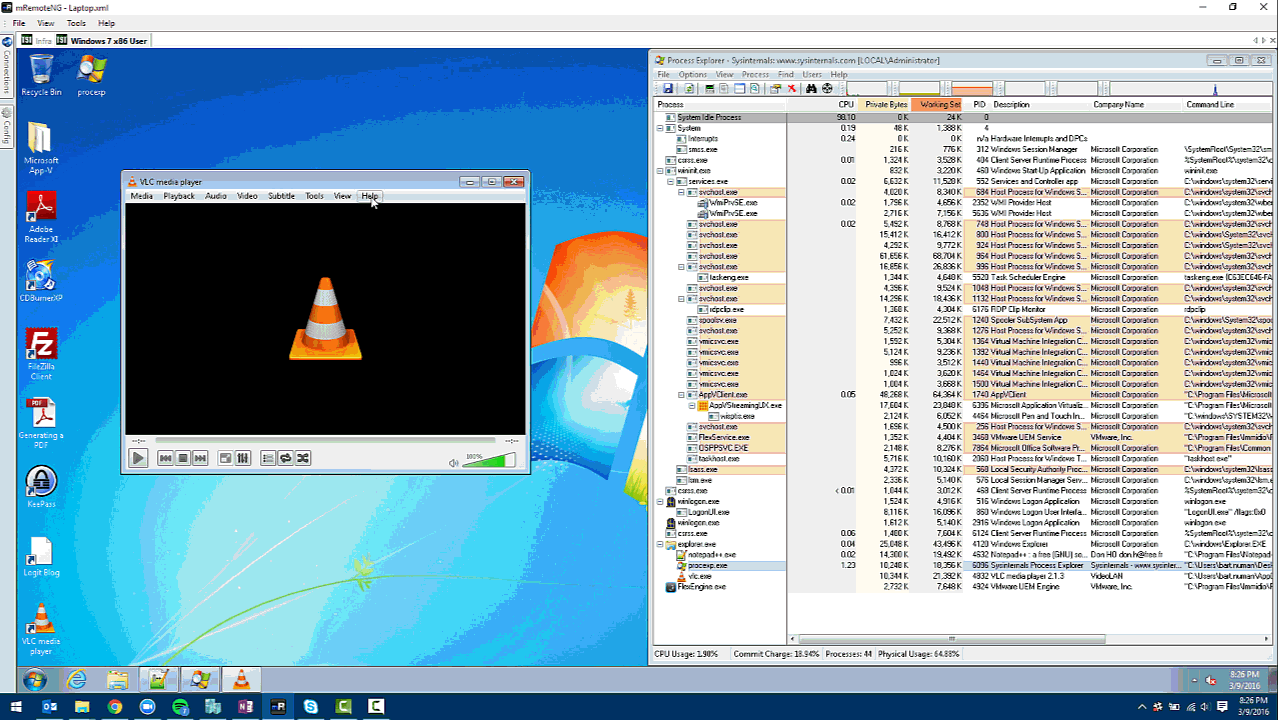Collapse the System process tree node
Screen dimensions: 1278x720
[x=661, y=128]
